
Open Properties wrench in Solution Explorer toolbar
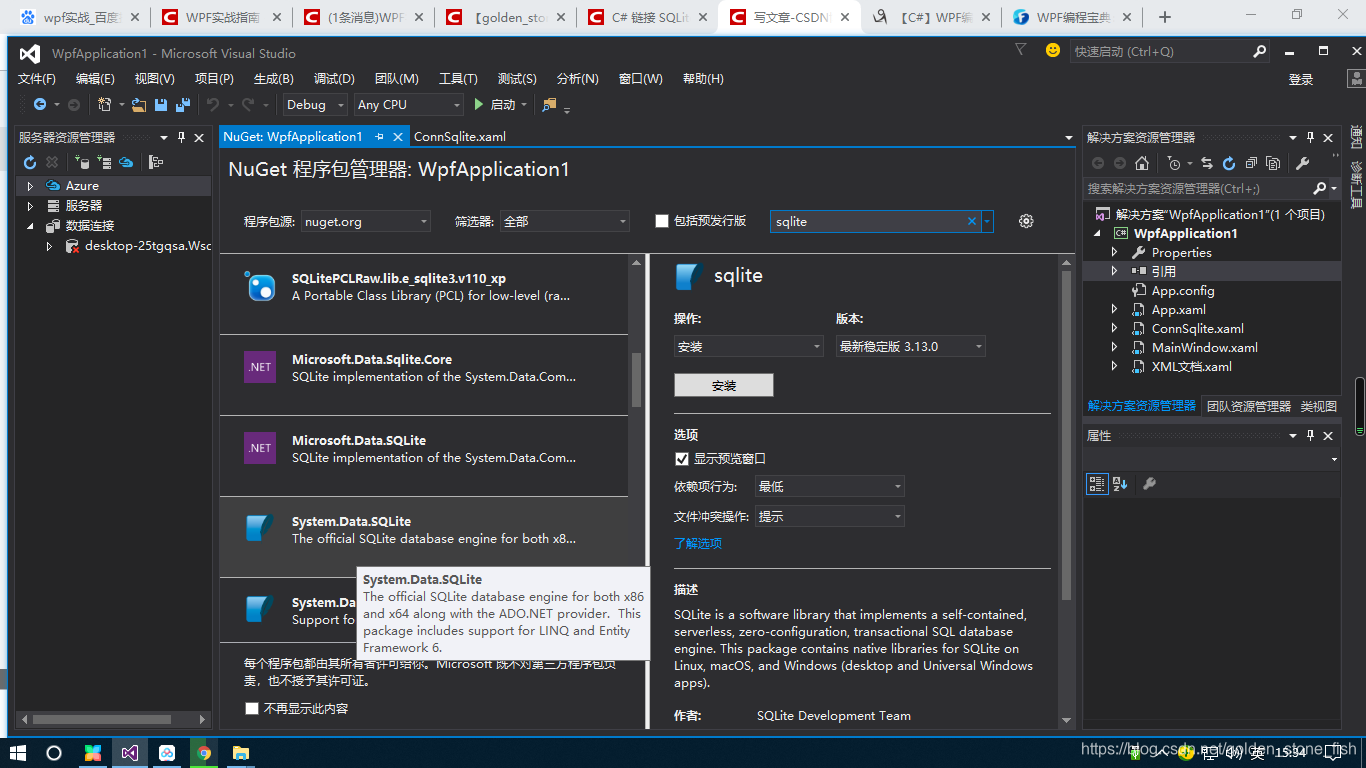click(x=1303, y=163)
